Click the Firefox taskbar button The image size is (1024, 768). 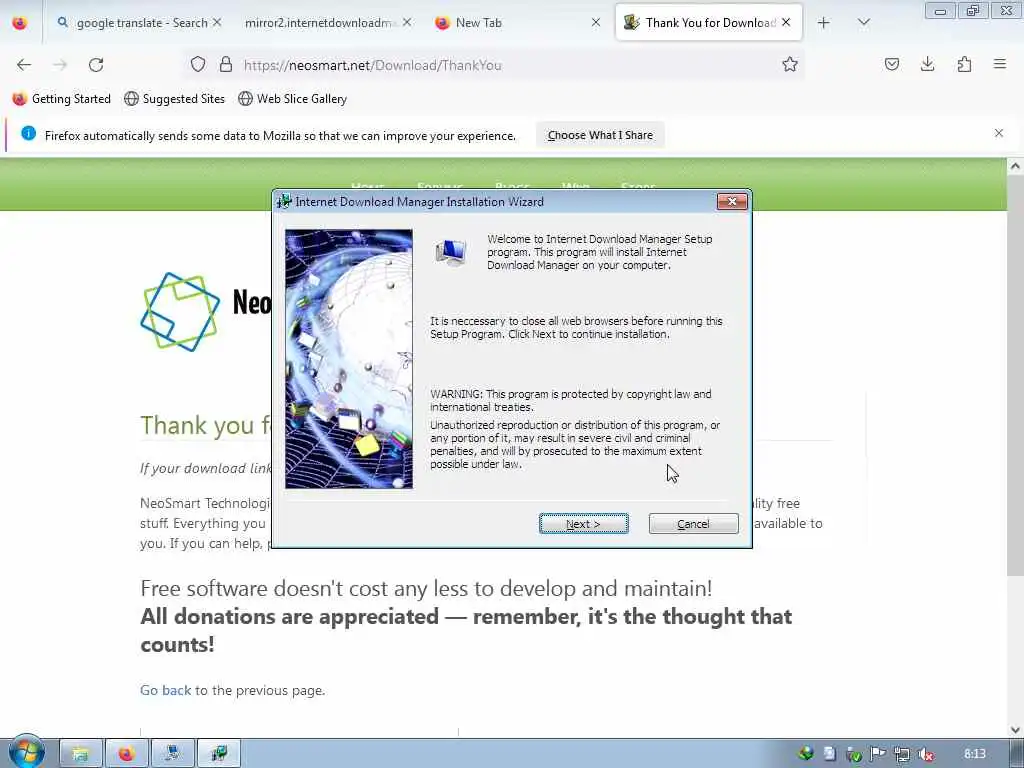[127, 754]
